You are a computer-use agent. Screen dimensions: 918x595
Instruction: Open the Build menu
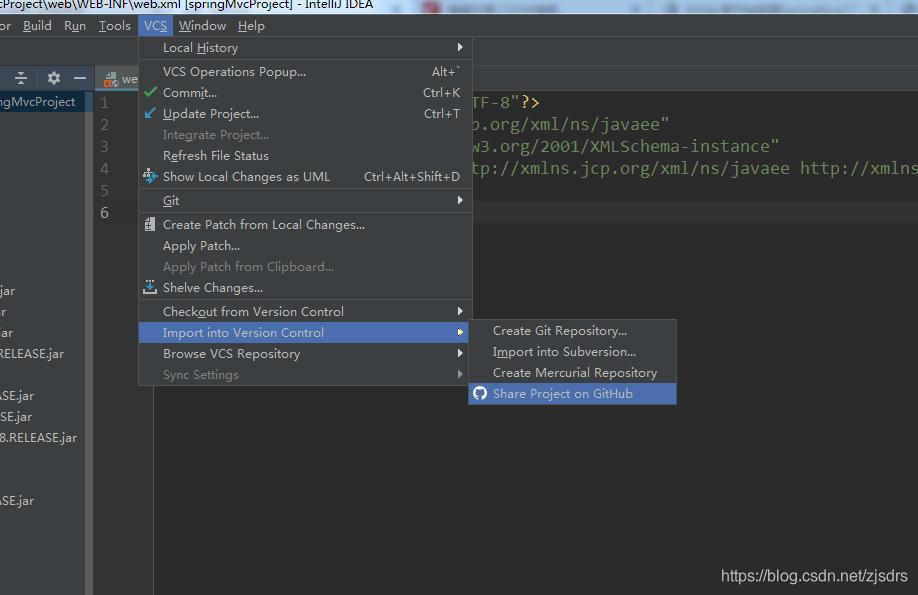coord(37,26)
